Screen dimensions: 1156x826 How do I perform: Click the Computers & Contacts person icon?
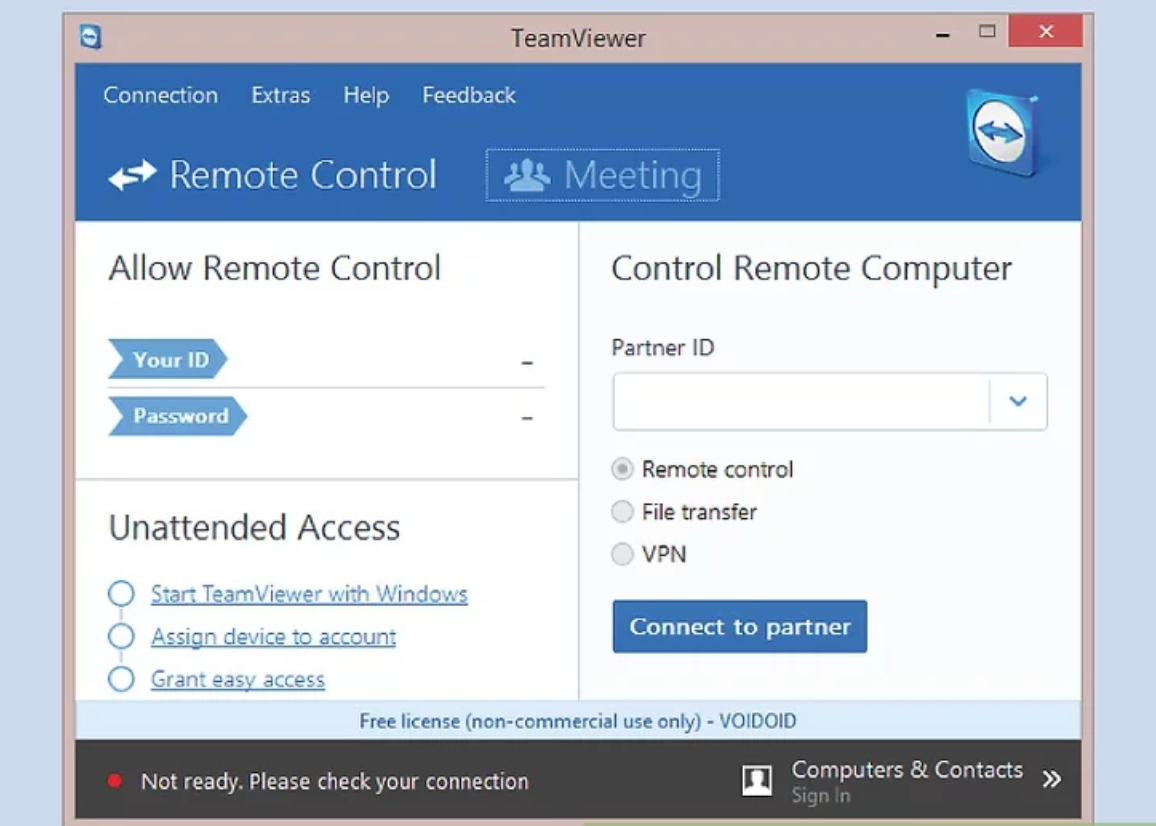pos(757,780)
